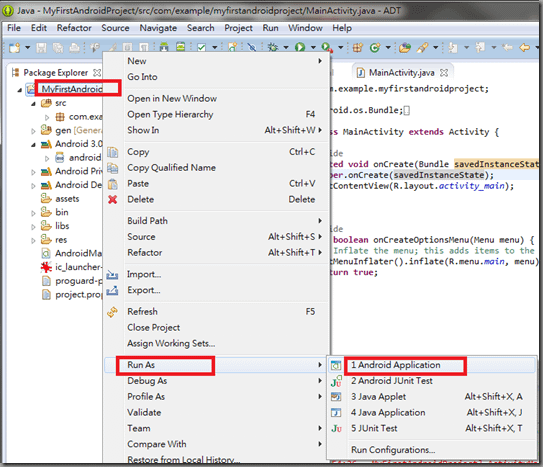Viewport: 543px width, 467px height.
Task: Open the Debug dropdown arrow
Action: click(x=286, y=47)
